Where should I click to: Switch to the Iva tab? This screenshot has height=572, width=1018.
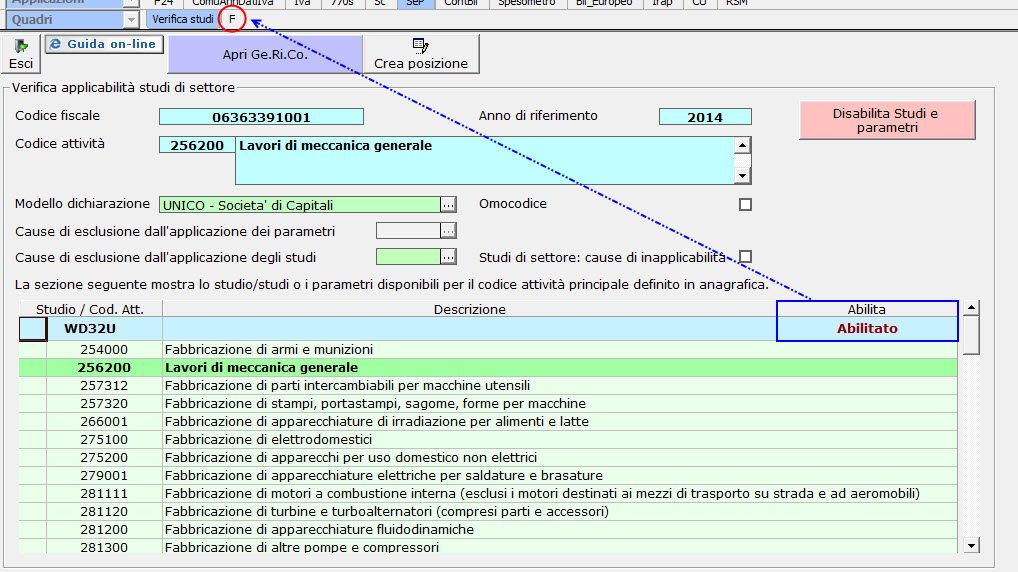click(x=302, y=3)
